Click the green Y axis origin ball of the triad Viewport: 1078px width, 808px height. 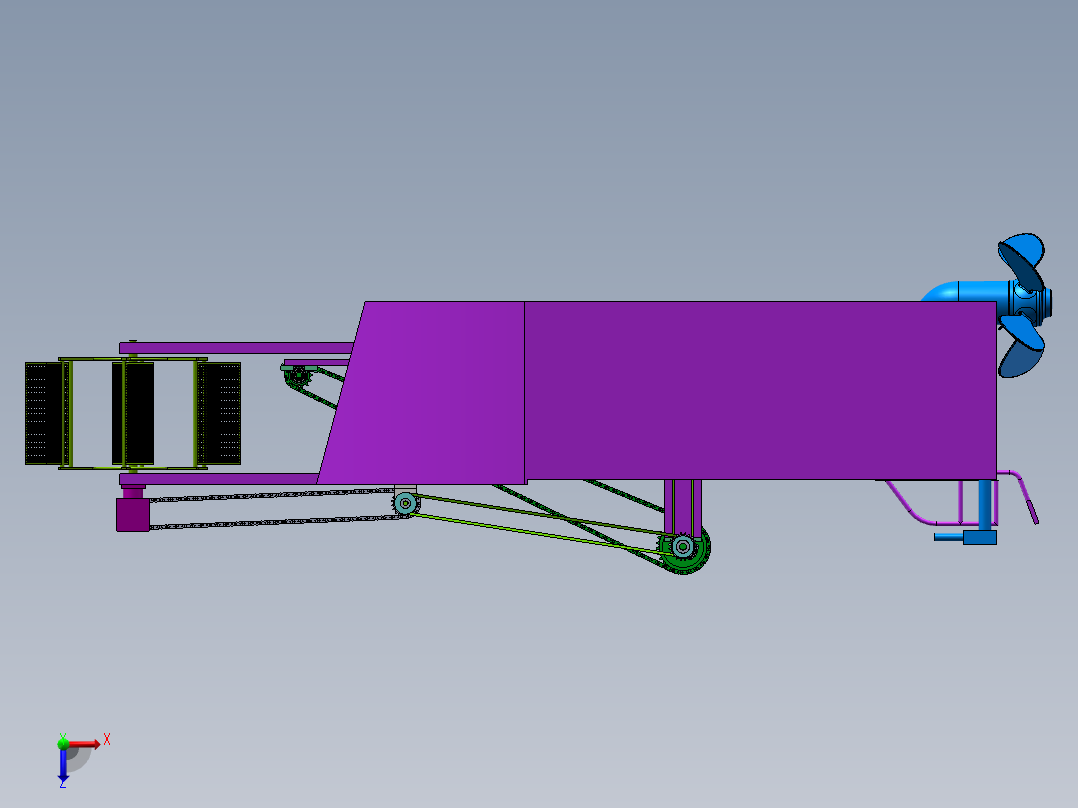point(63,743)
